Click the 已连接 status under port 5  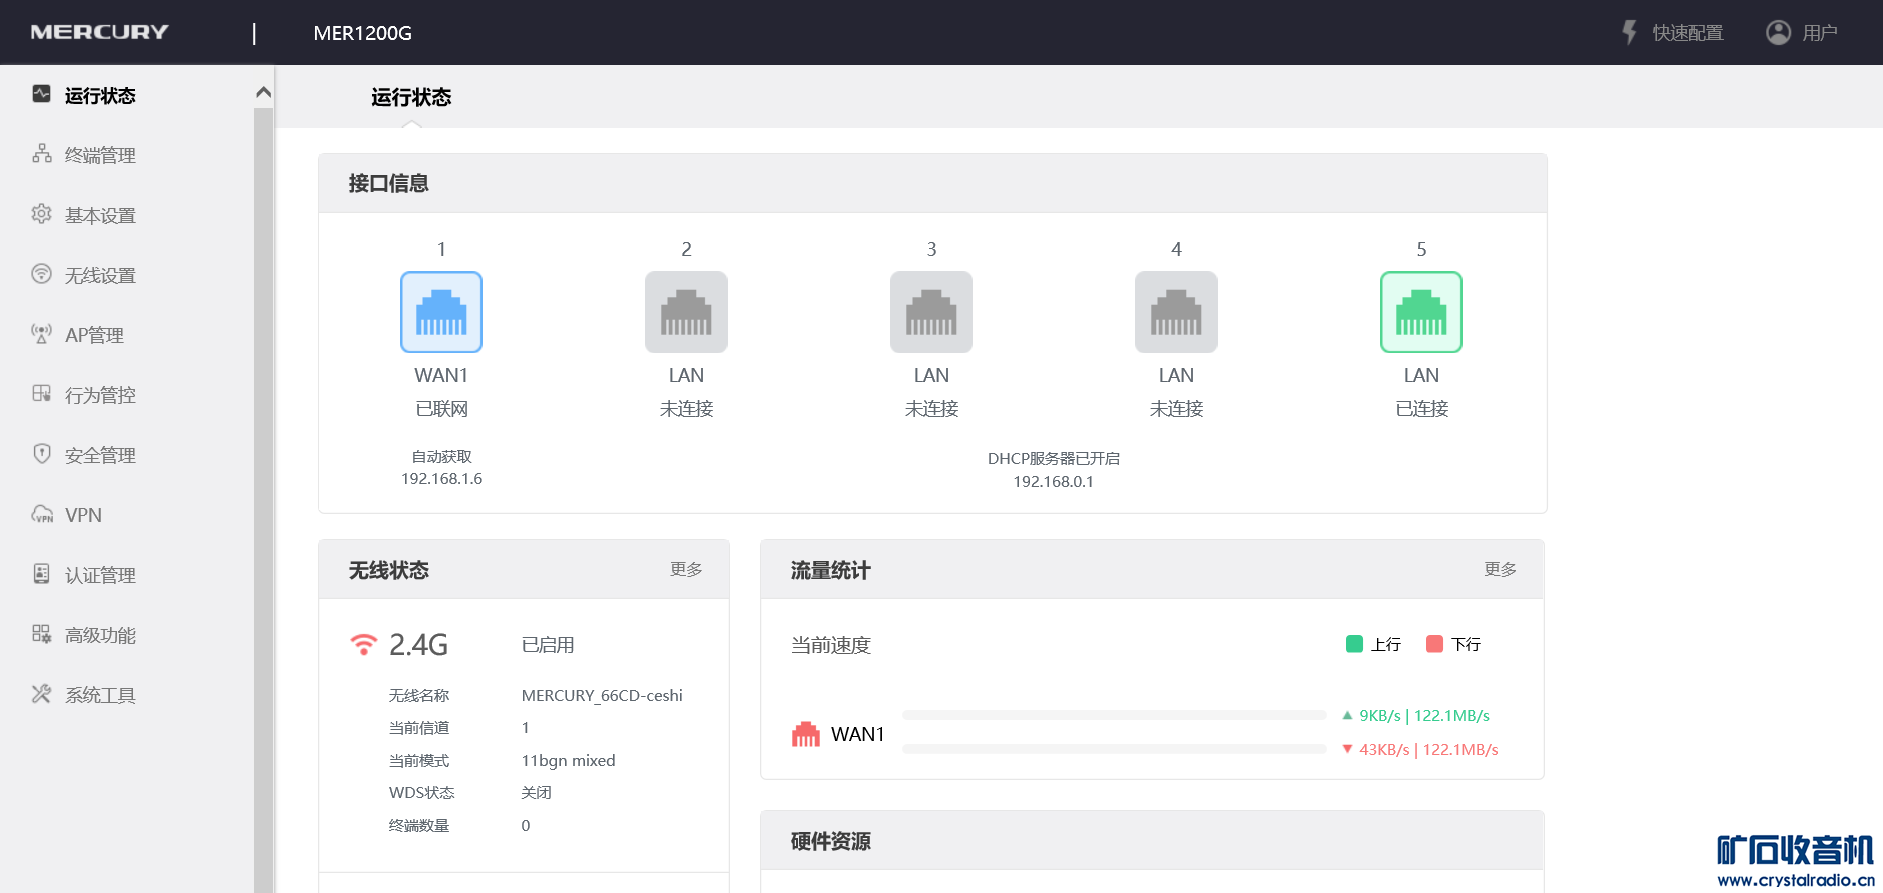[1421, 409]
